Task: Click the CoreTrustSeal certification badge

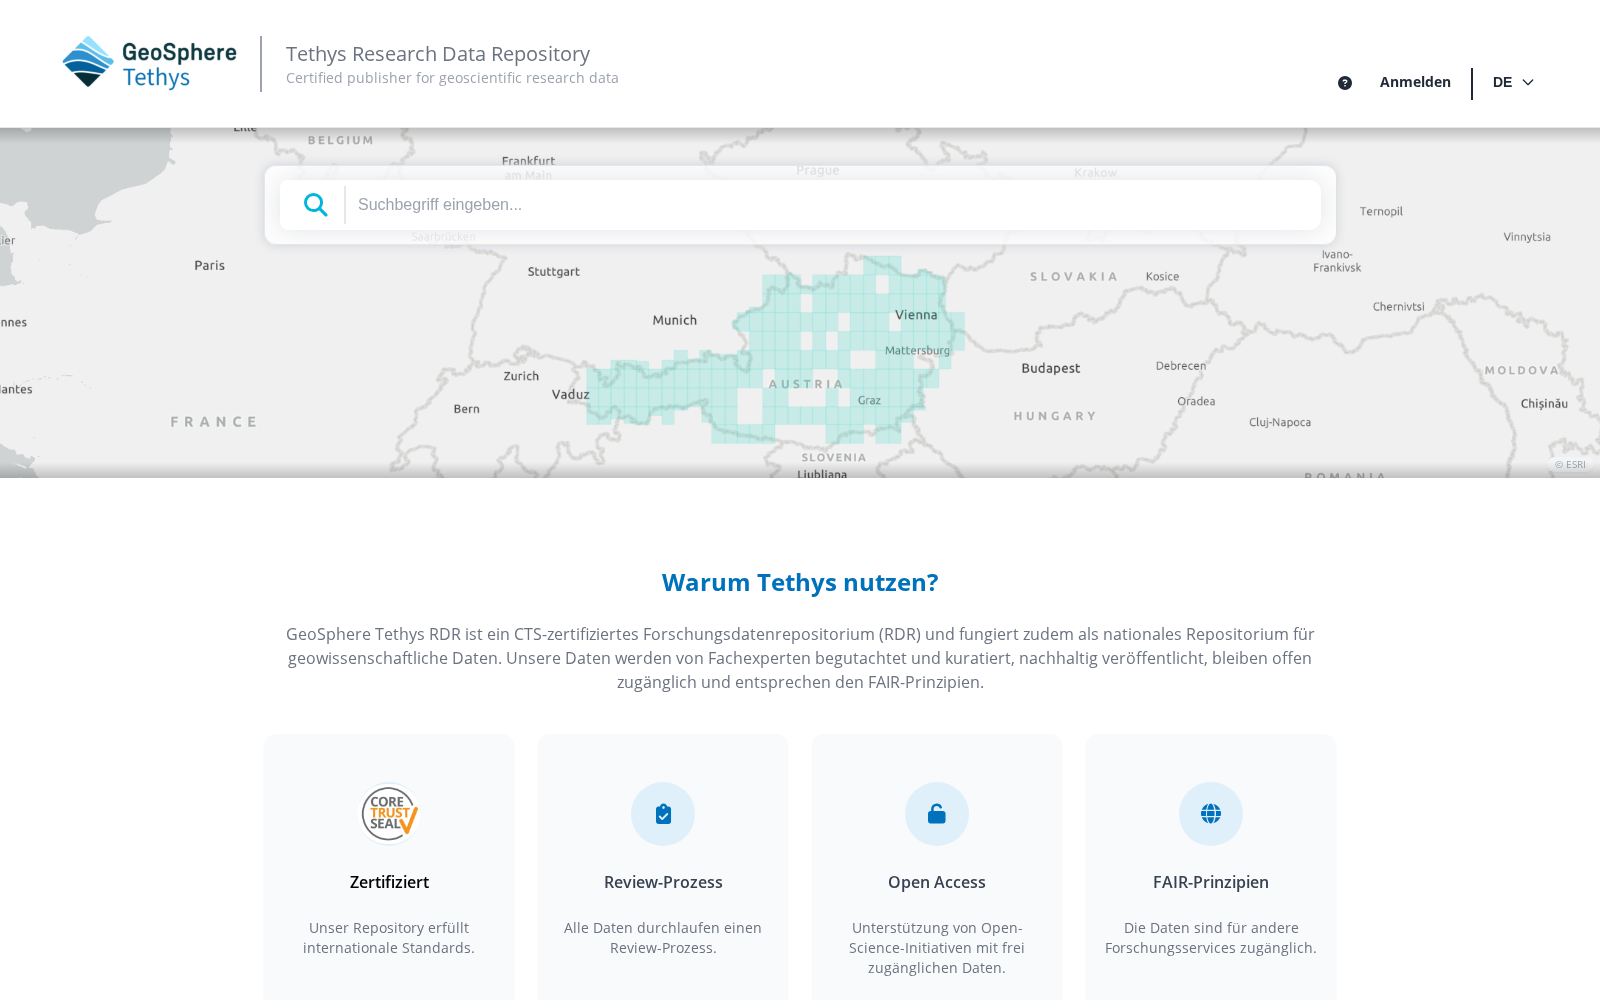Action: click(x=389, y=814)
